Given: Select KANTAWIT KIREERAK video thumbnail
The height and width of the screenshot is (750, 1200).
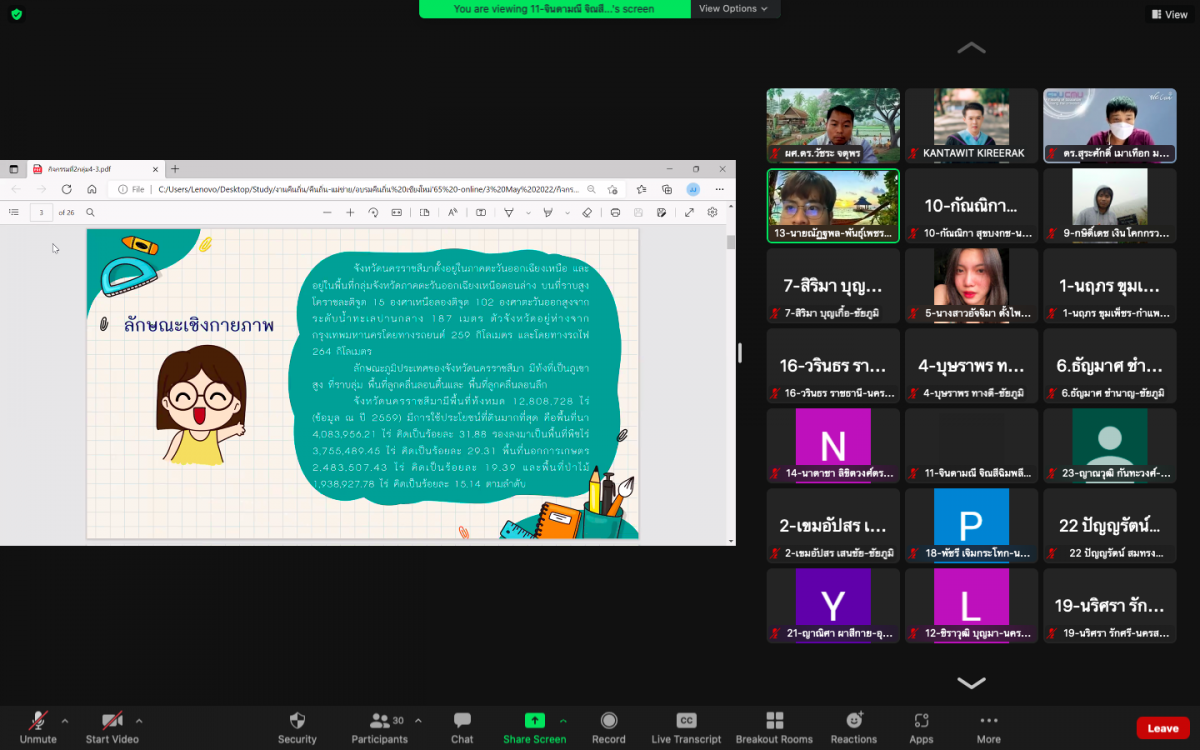Looking at the screenshot, I should coord(971,124).
